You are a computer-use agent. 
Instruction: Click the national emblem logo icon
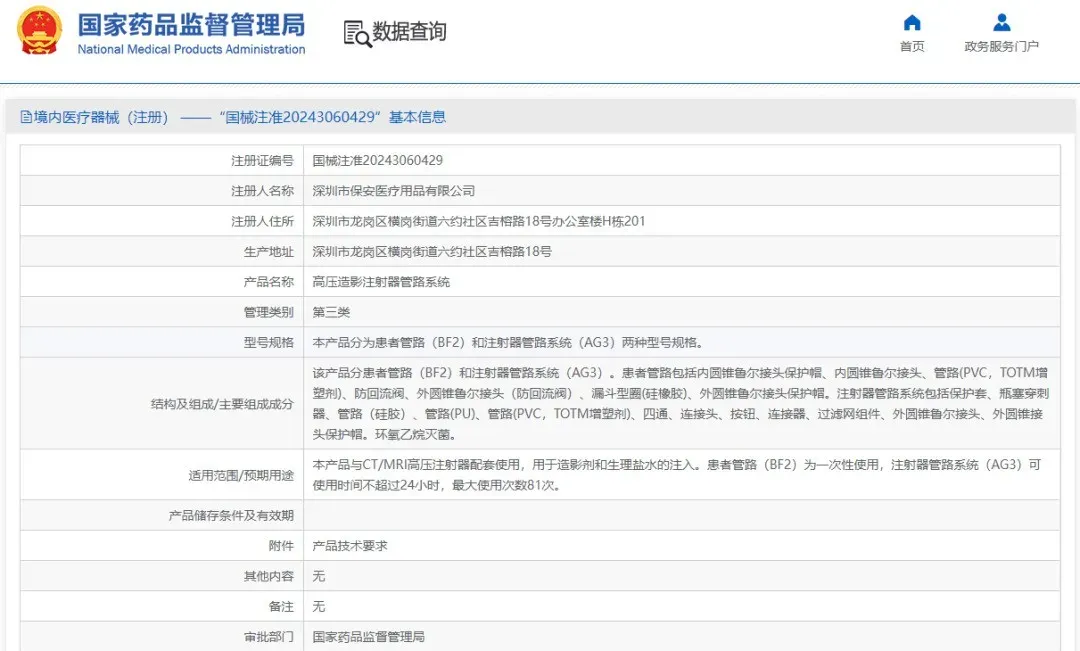tap(38, 31)
